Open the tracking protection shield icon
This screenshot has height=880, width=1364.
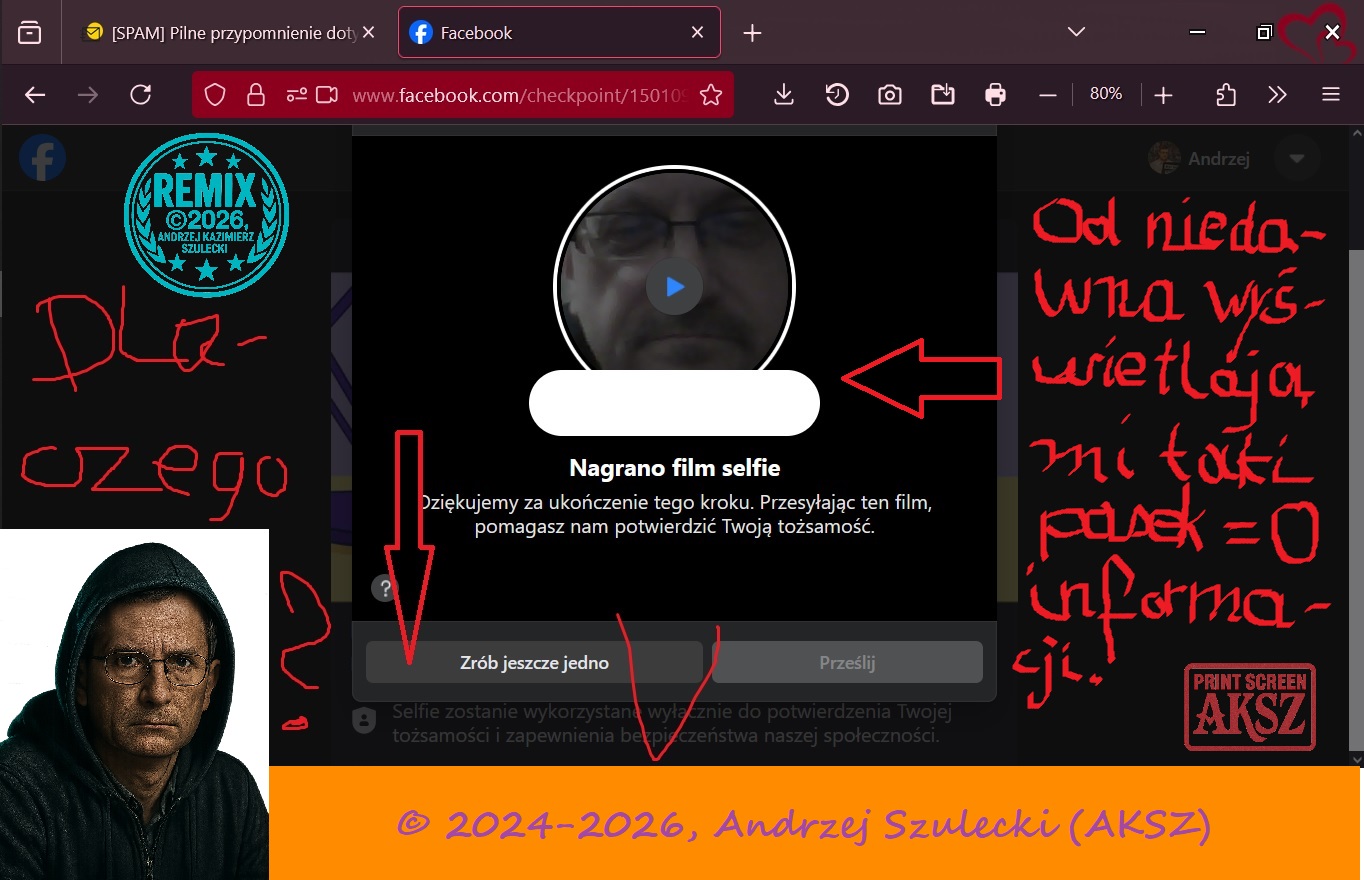pyautogui.click(x=215, y=95)
